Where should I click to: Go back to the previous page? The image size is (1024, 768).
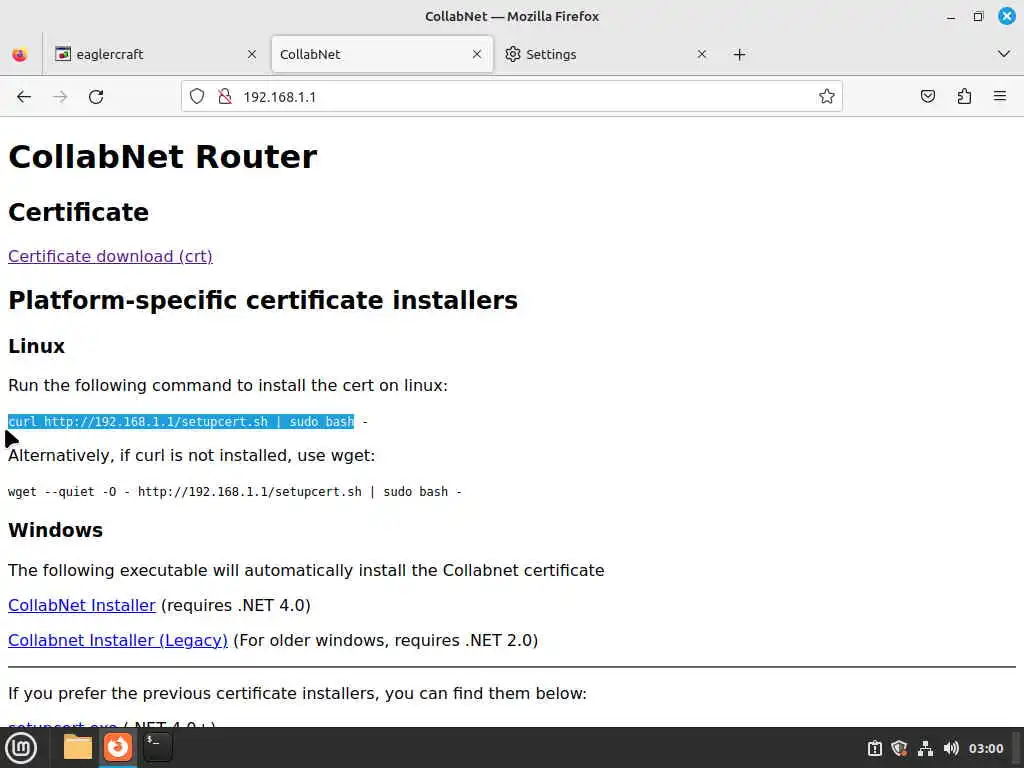point(24,97)
